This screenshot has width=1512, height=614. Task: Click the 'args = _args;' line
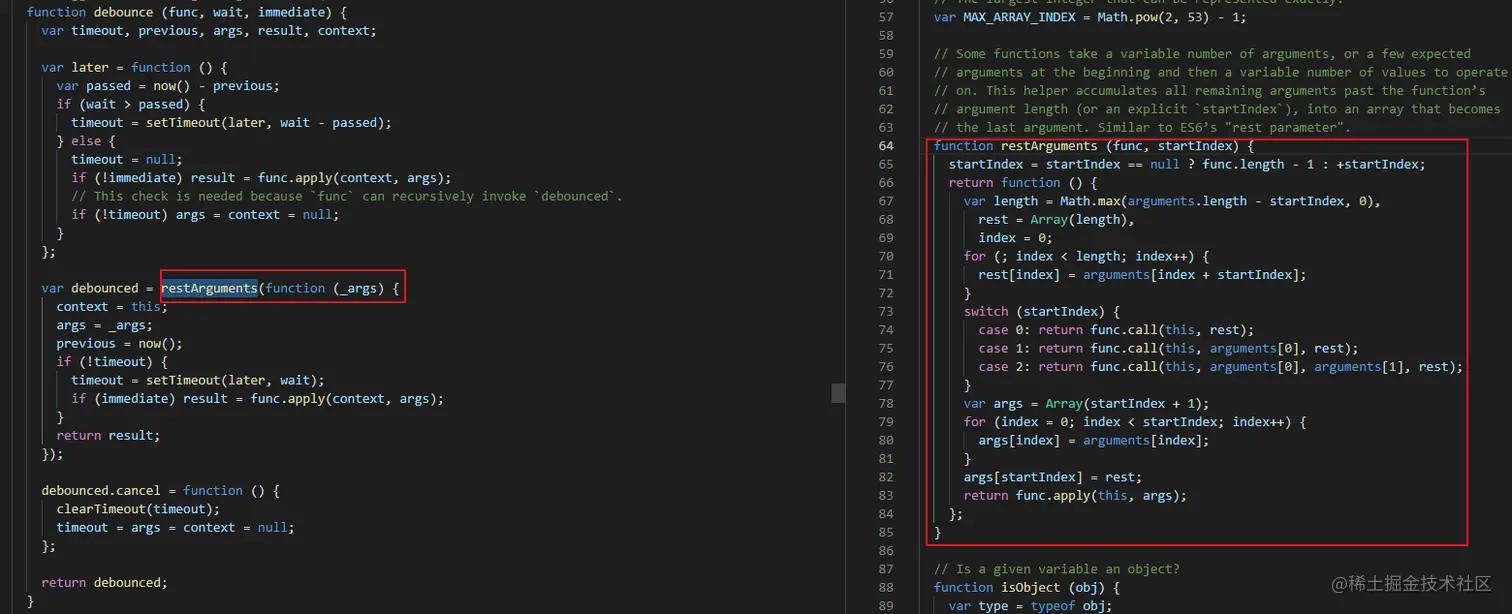pyautogui.click(x=105, y=325)
